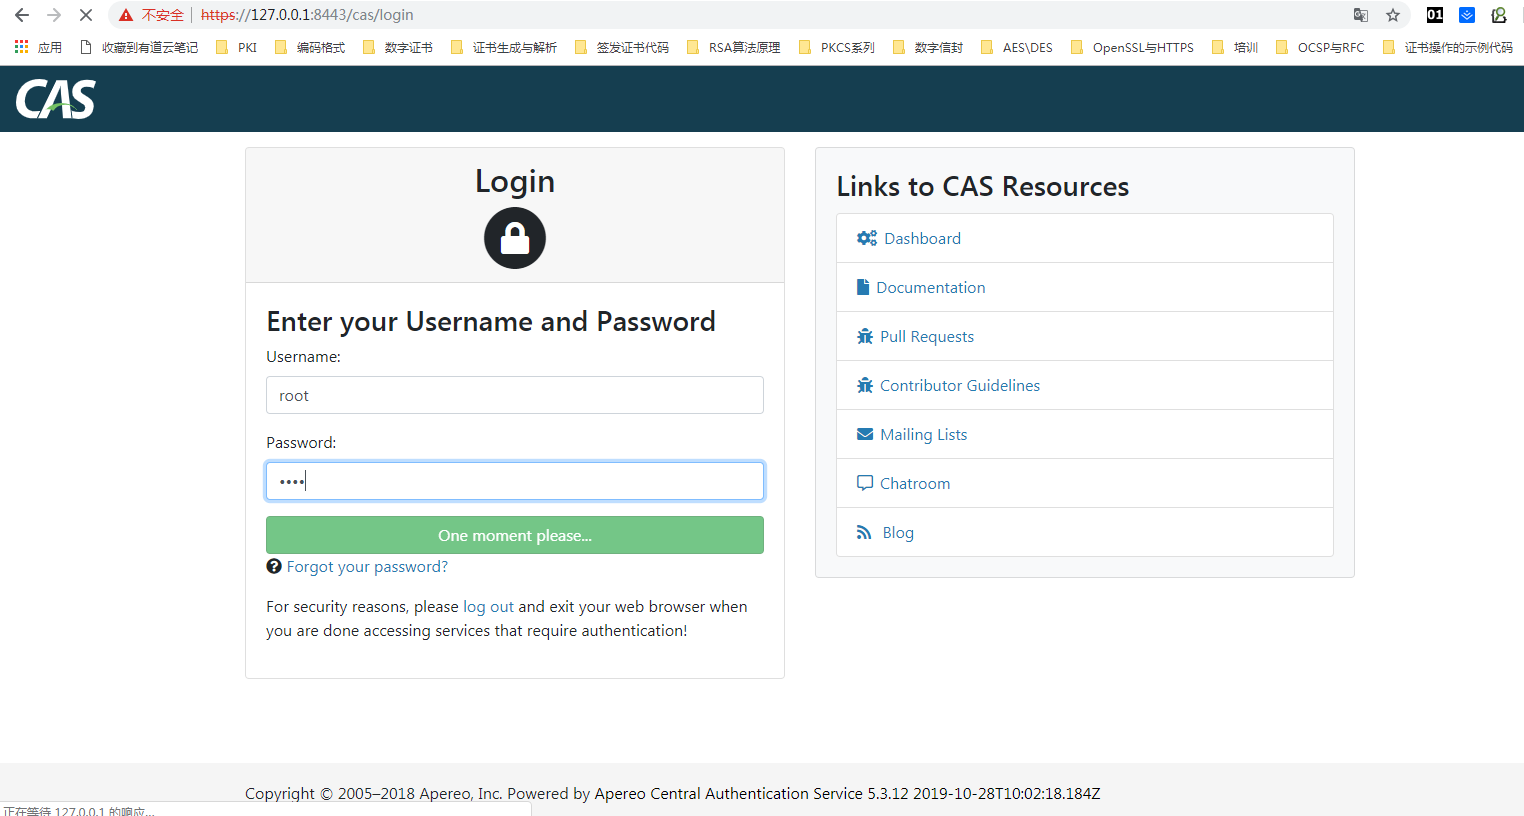Open the Apps grid icon in bookmarks bar
This screenshot has height=816, width=1524.
pos(21,47)
